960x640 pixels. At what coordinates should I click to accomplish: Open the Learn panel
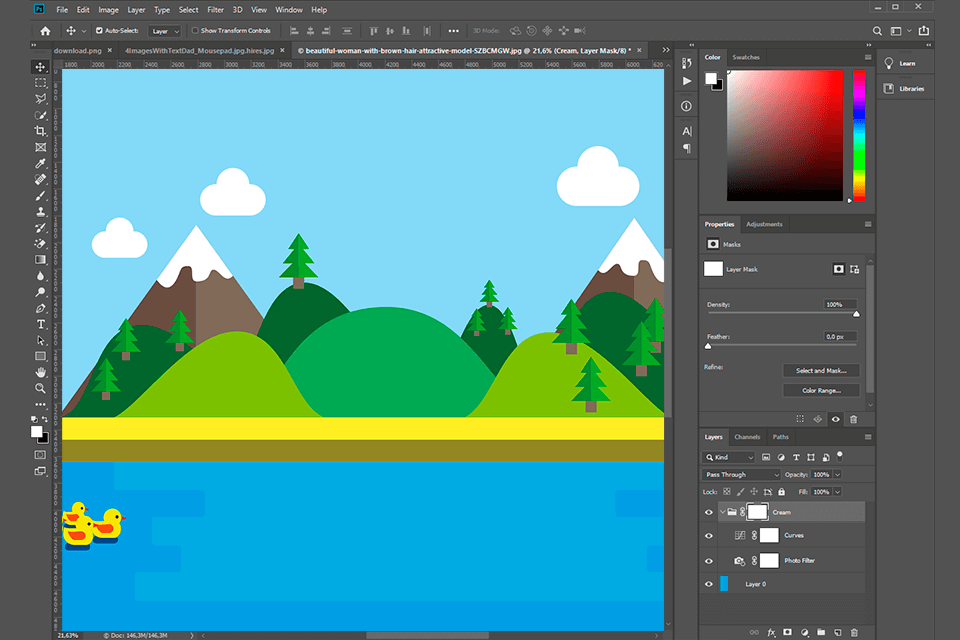click(x=907, y=64)
